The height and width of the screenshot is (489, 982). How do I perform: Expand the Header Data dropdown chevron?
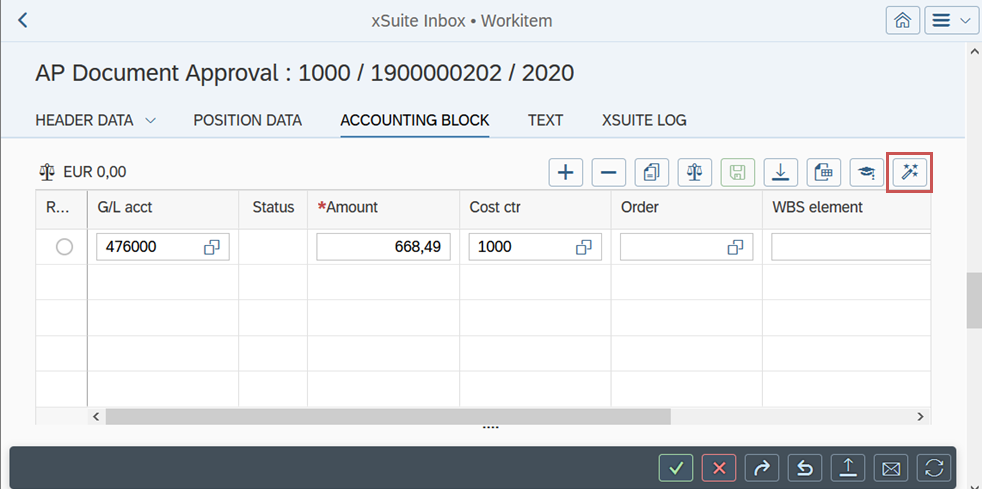tap(151, 120)
